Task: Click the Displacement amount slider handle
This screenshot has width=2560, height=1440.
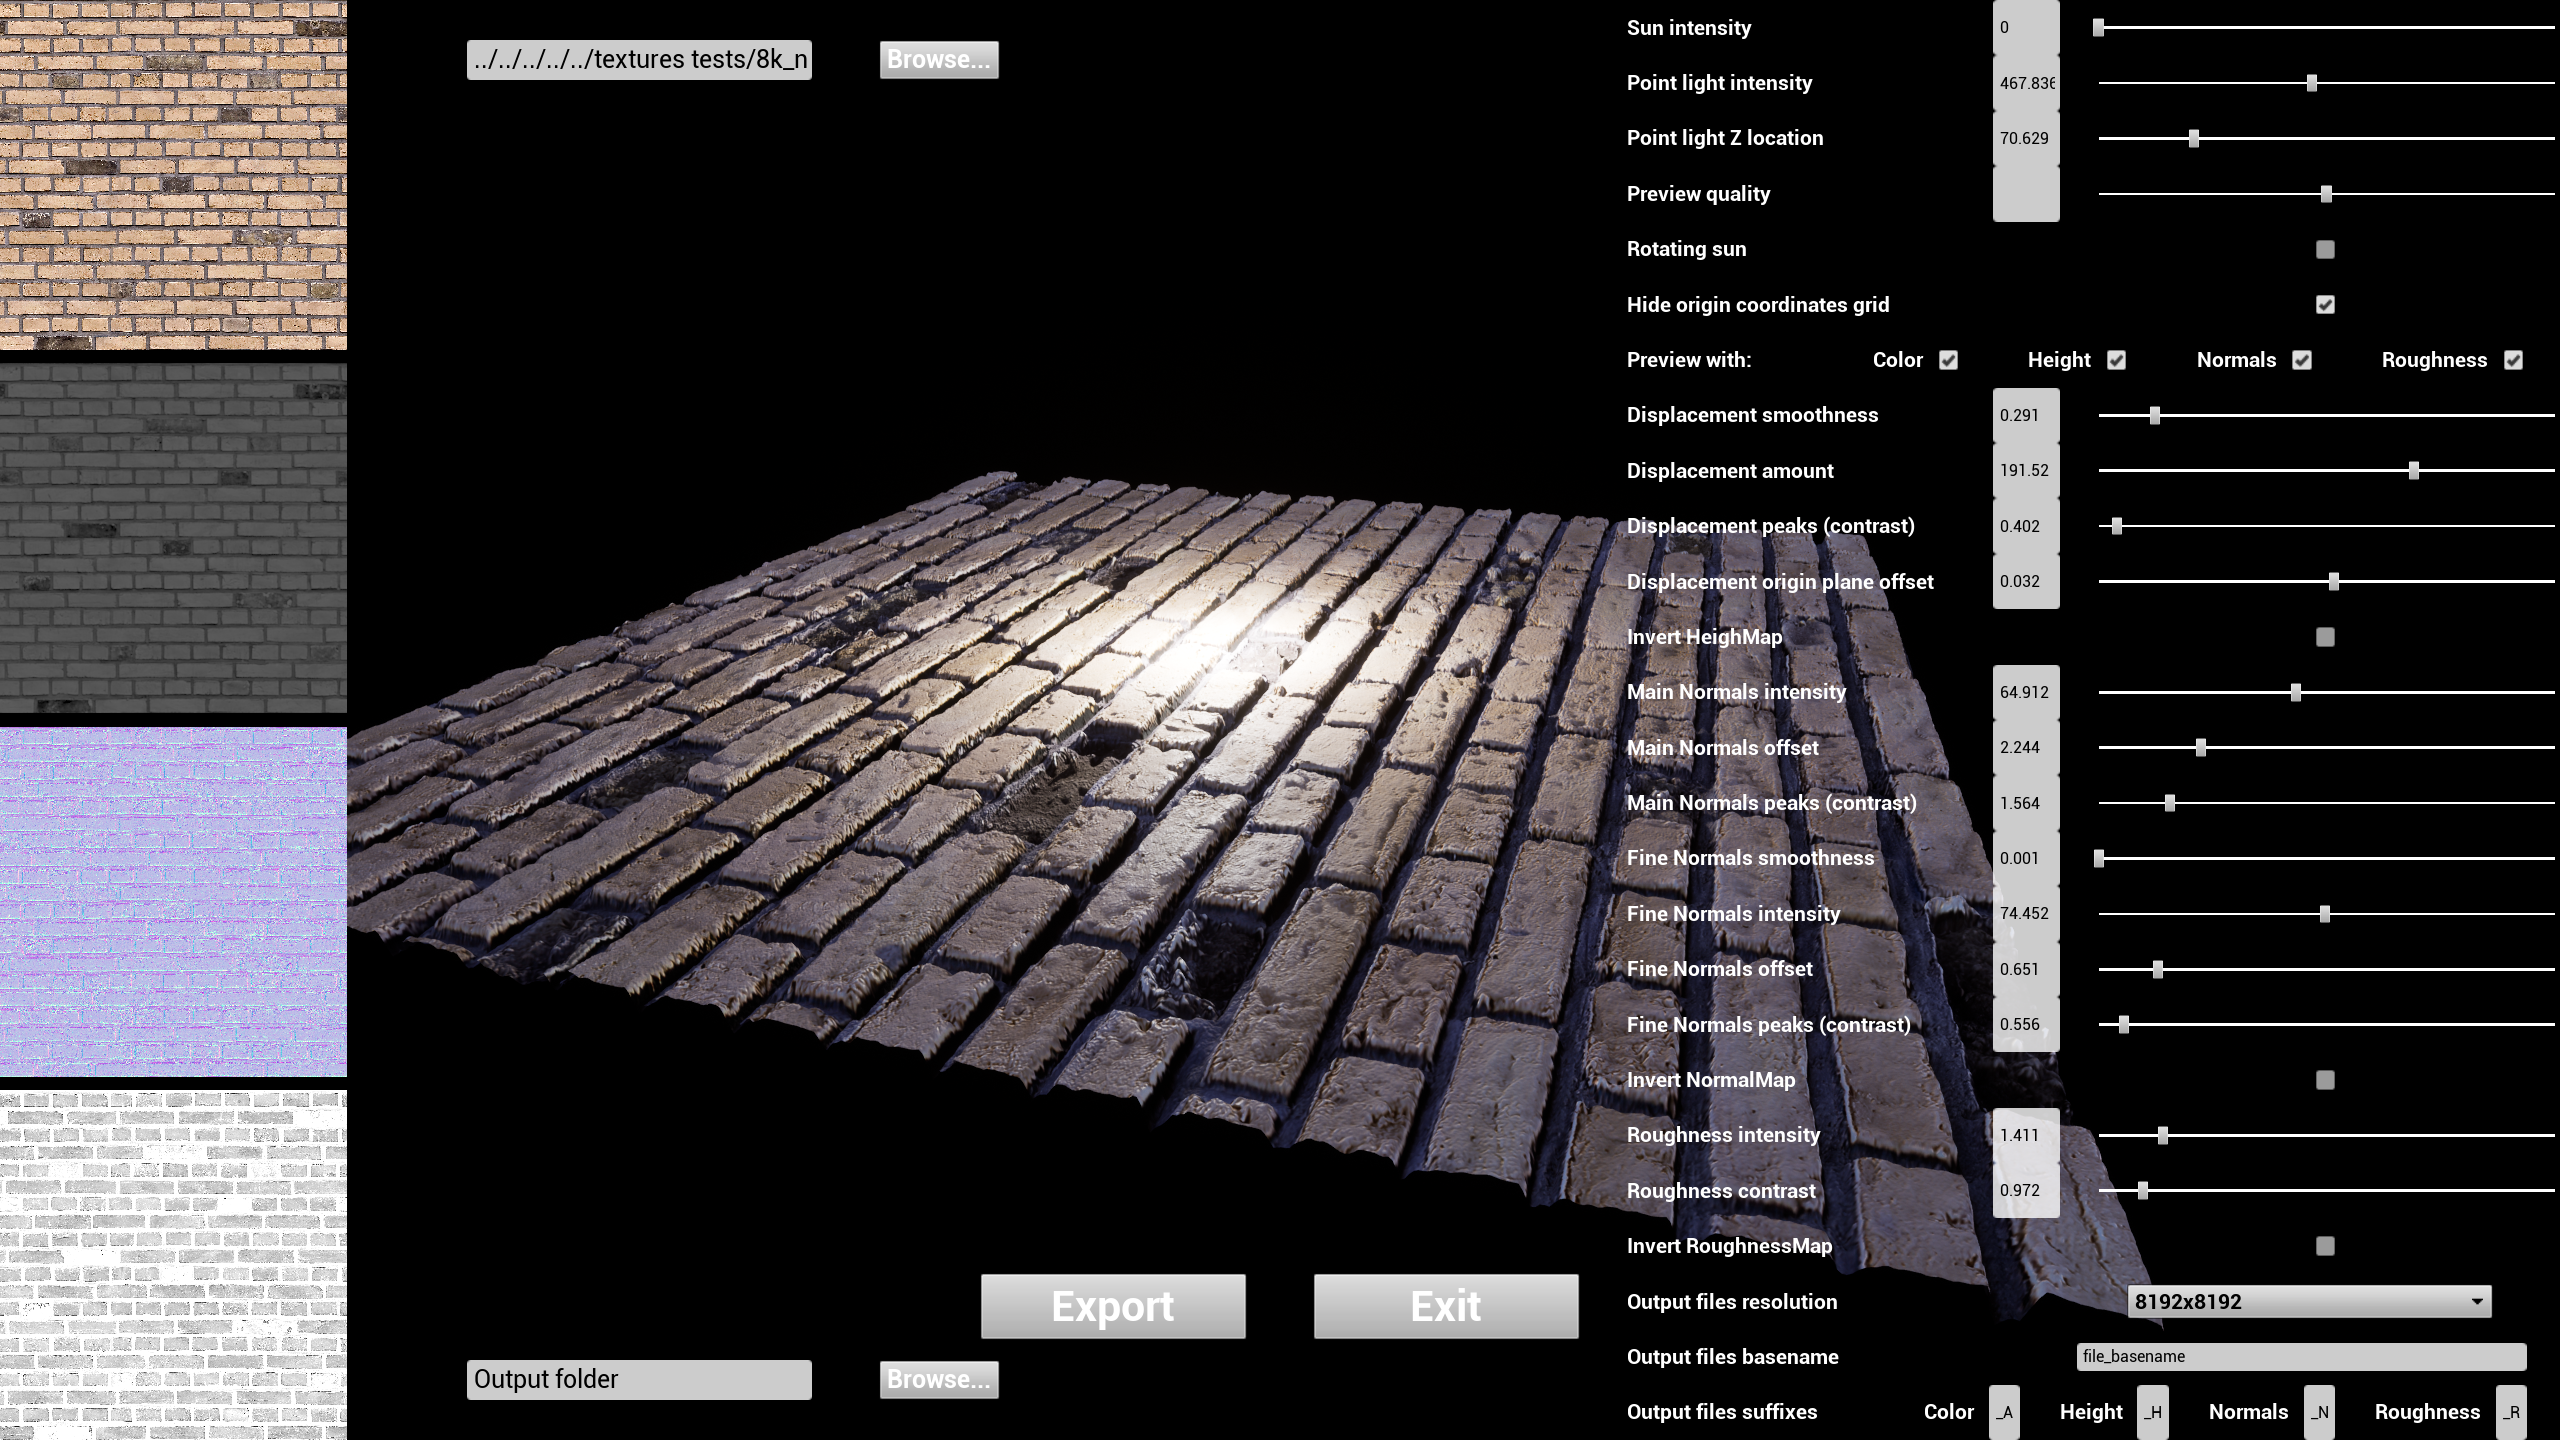Action: pyautogui.click(x=2414, y=471)
